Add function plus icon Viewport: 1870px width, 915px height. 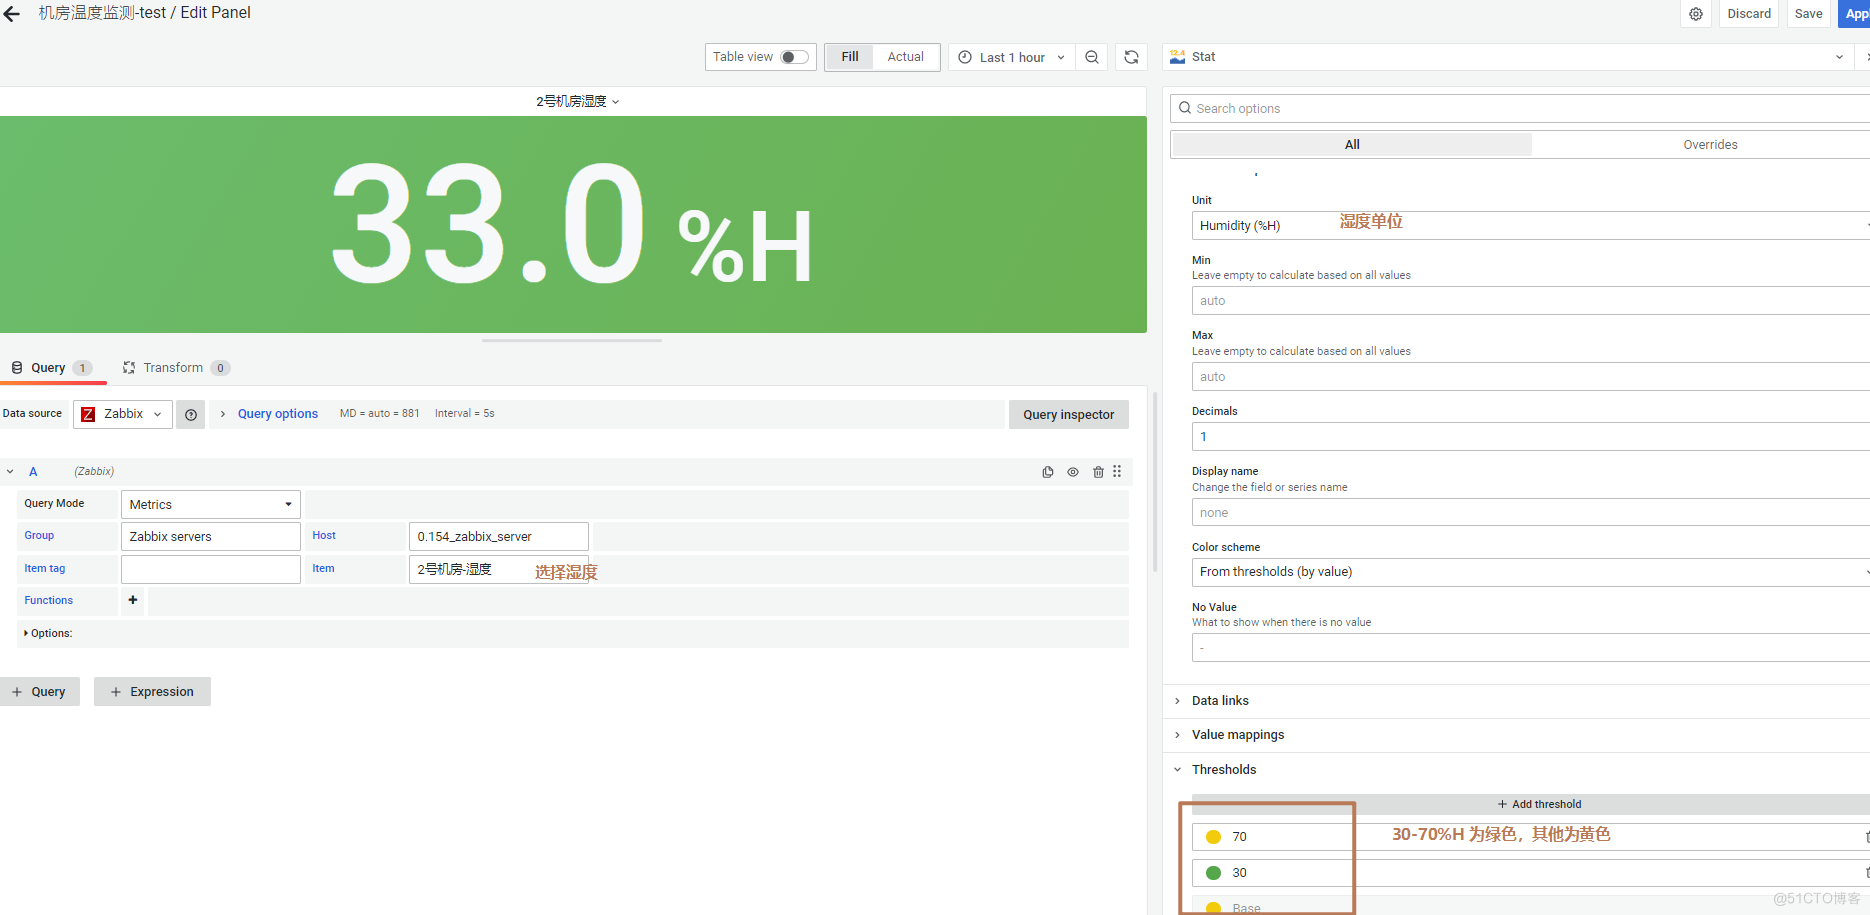coord(133,600)
